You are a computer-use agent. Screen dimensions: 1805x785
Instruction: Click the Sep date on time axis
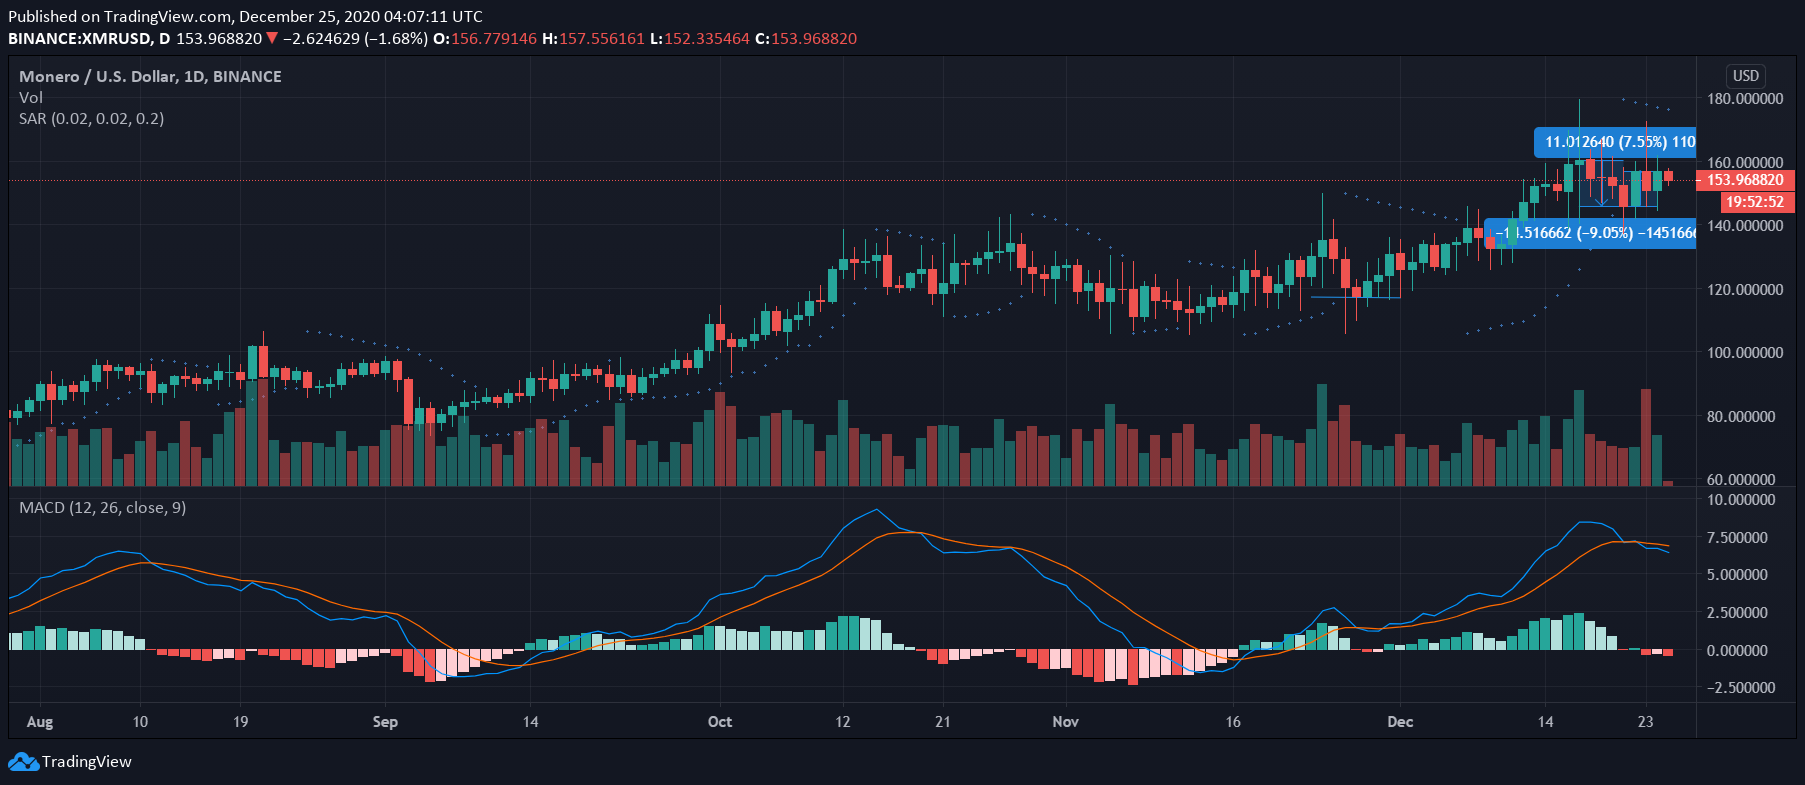tap(385, 722)
